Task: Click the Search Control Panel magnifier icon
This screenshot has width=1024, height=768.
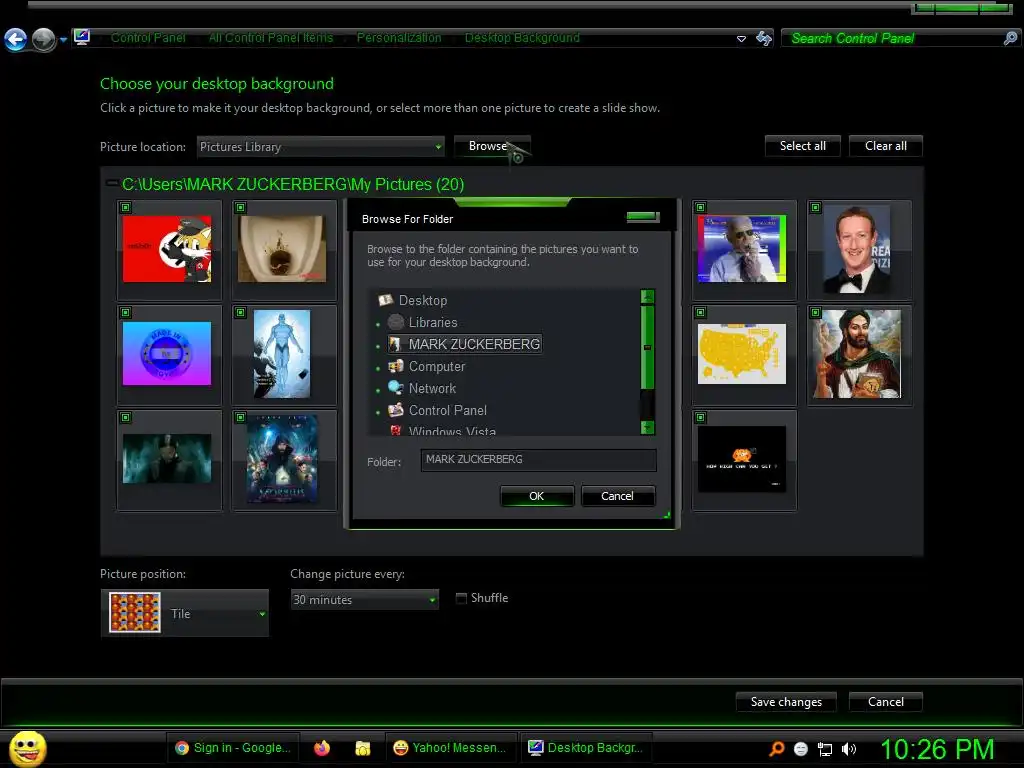Action: (1010, 38)
